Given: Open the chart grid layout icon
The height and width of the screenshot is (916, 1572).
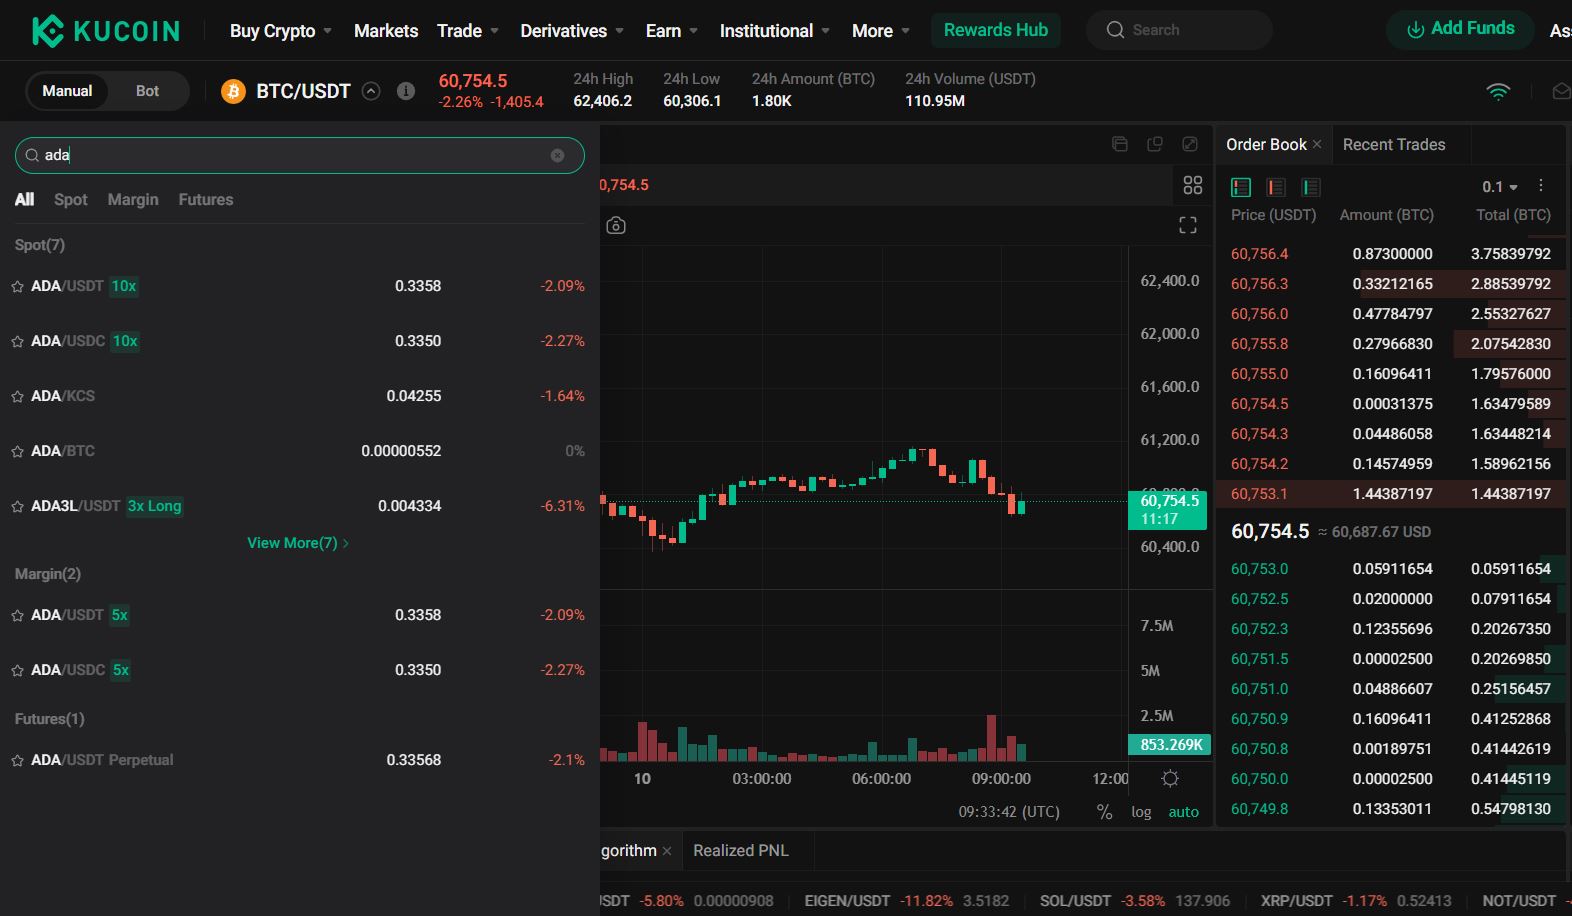Looking at the screenshot, I should (x=1192, y=185).
